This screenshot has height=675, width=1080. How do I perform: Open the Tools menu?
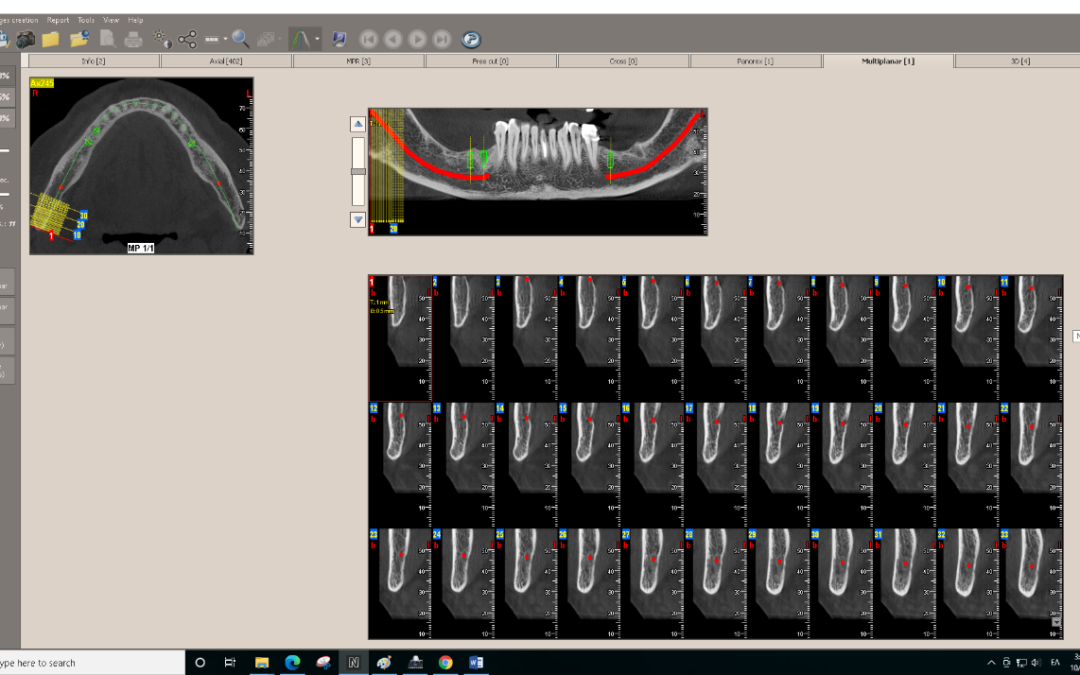click(86, 20)
